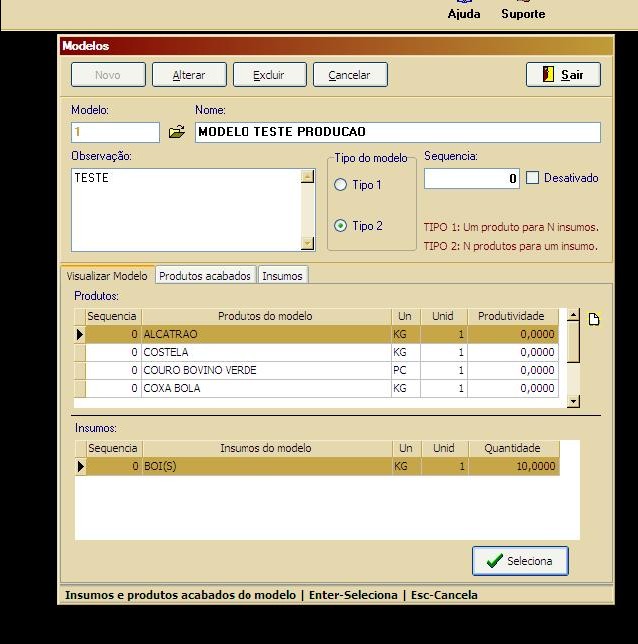
Task: Click Sequencia header in Produtos grid
Action: coord(113,316)
